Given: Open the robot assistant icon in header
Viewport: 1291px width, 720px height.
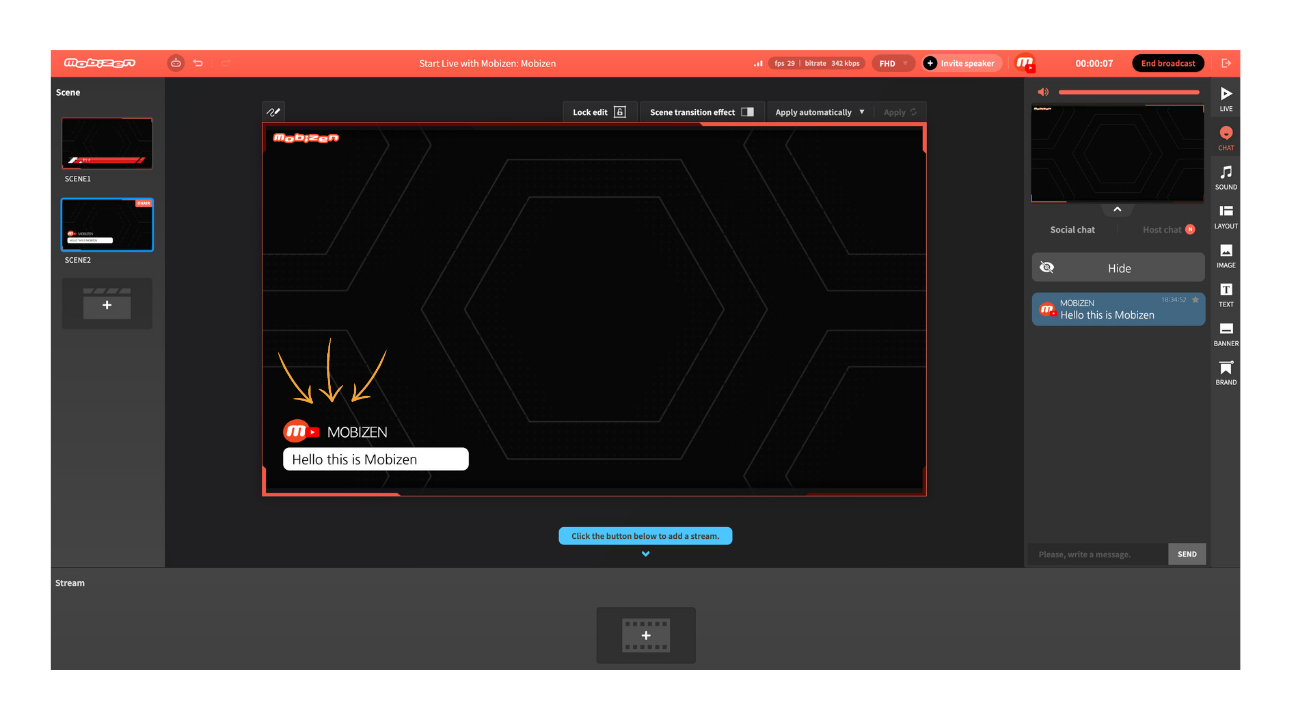Looking at the screenshot, I should tap(176, 63).
